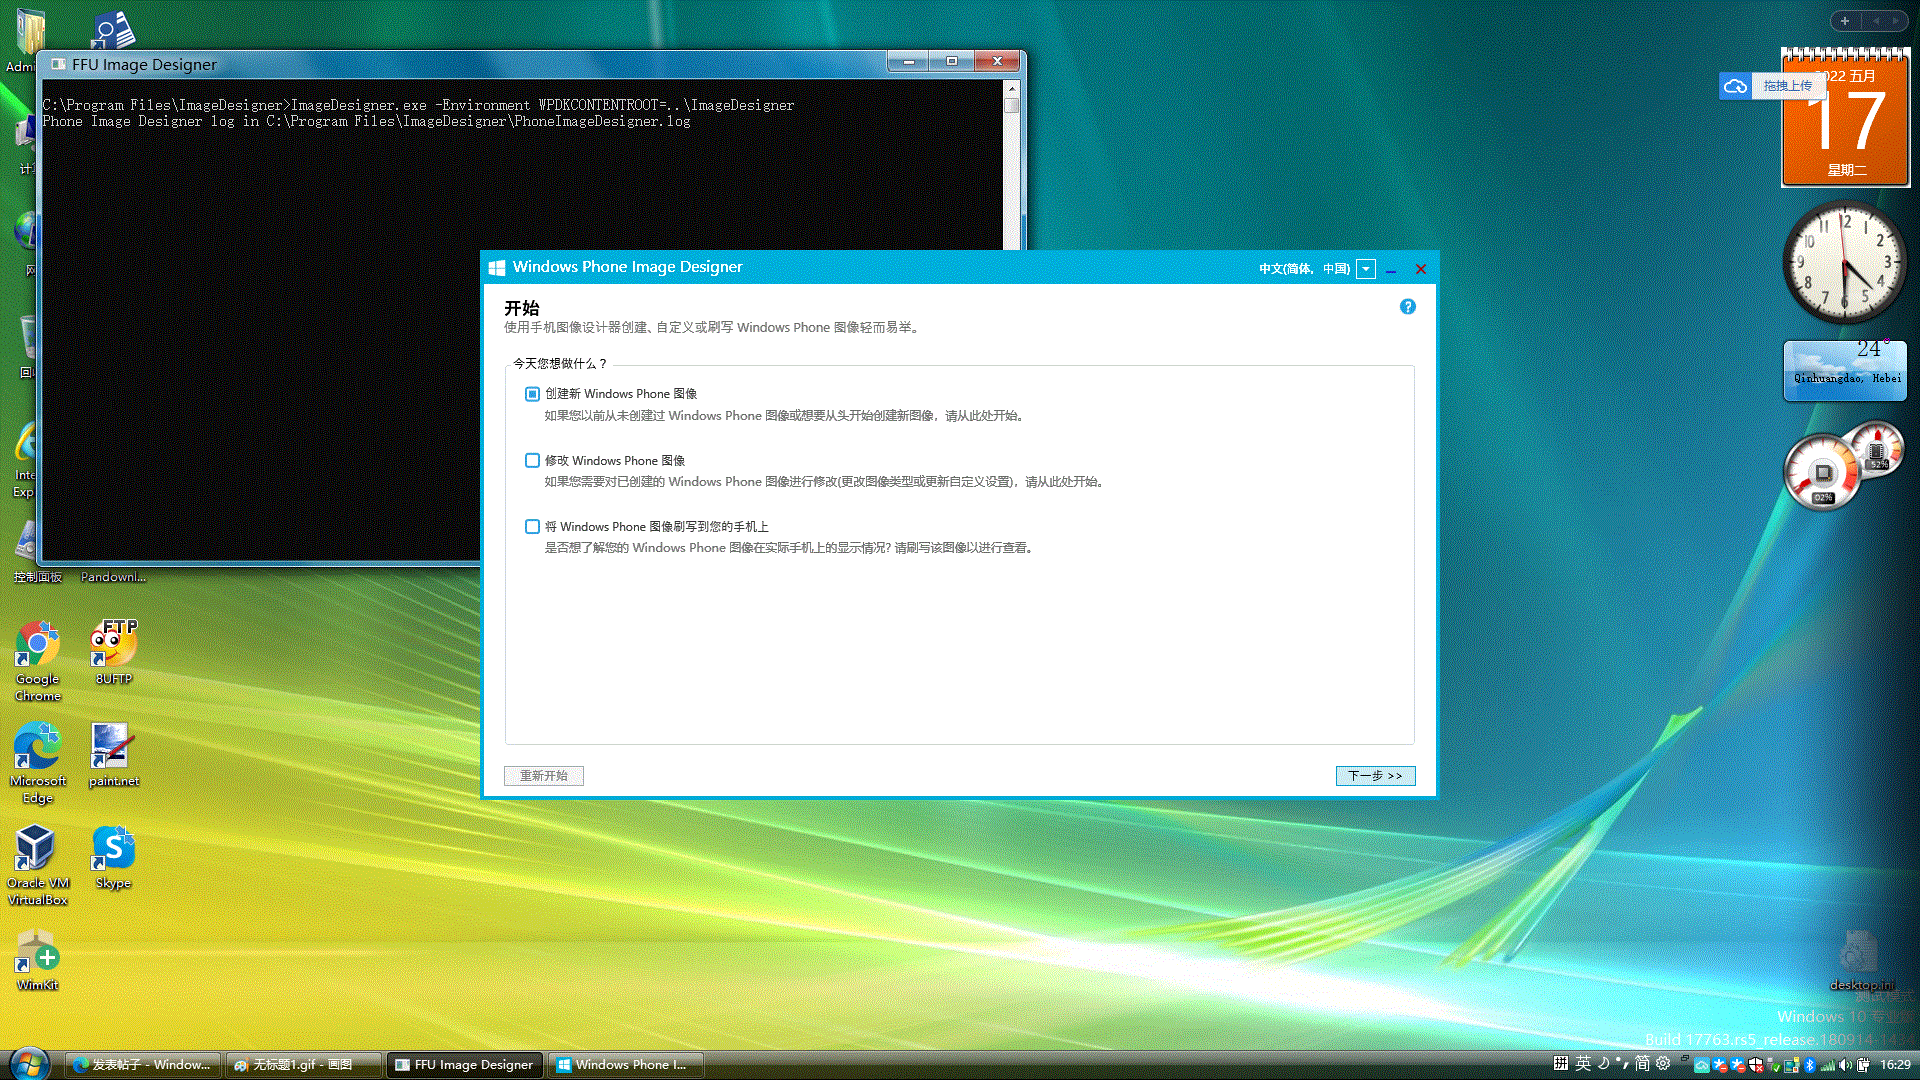
Task: Select the create new Windows Phone image option
Action: 532,394
